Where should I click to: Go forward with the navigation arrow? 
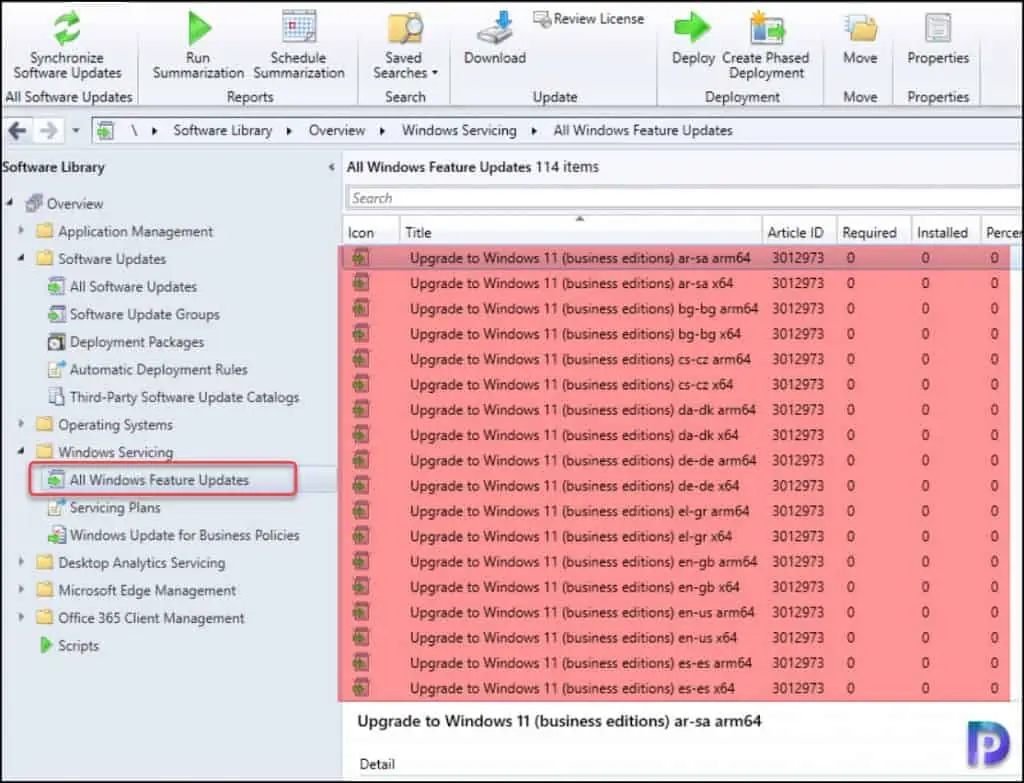48,131
